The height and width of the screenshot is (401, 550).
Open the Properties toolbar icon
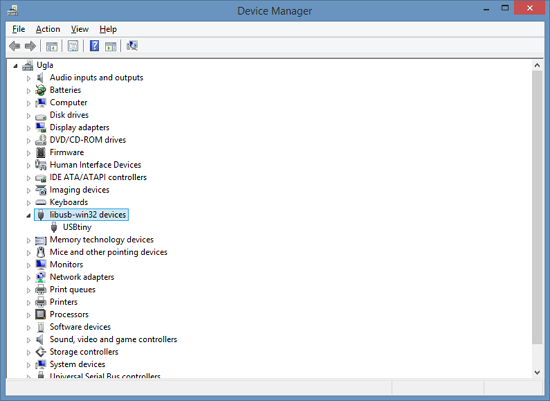(x=73, y=46)
